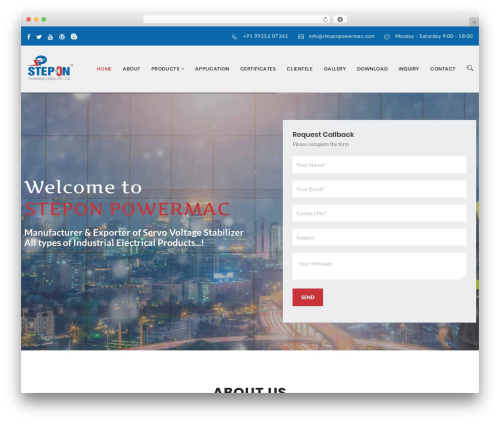
Task: Expand the Products dropdown menu
Action: tap(167, 69)
